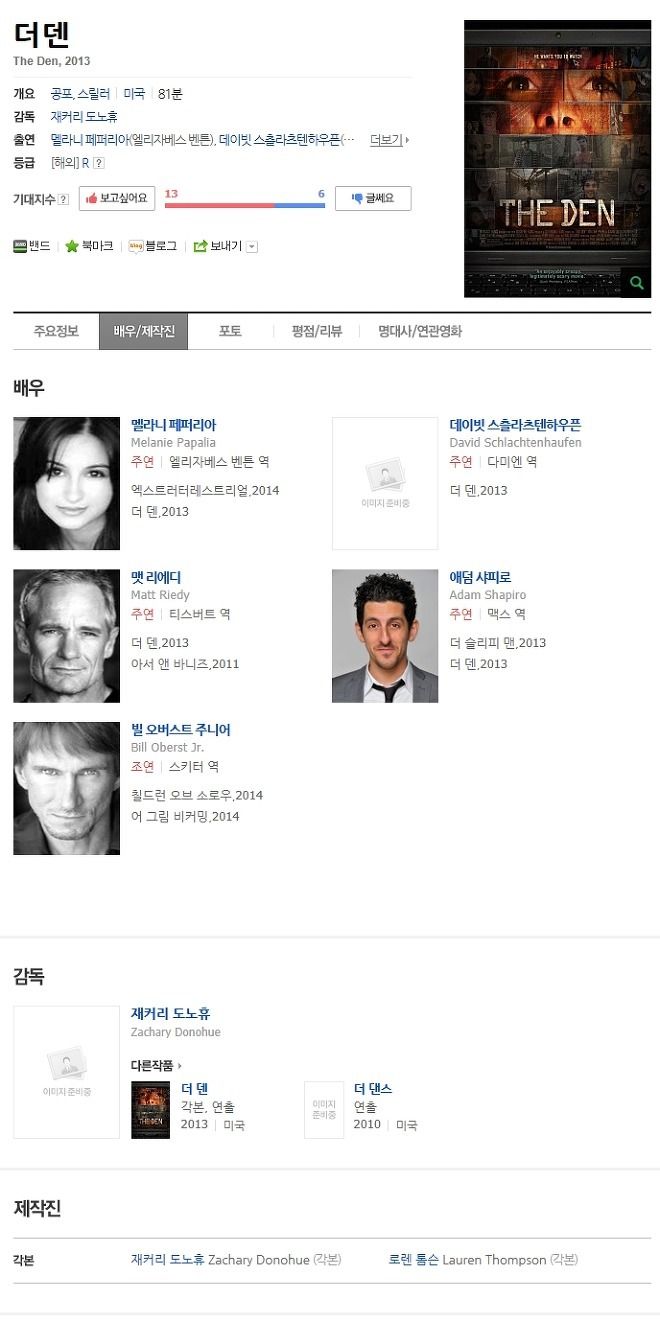Open the Melanie Papalia actor photo

[66, 483]
